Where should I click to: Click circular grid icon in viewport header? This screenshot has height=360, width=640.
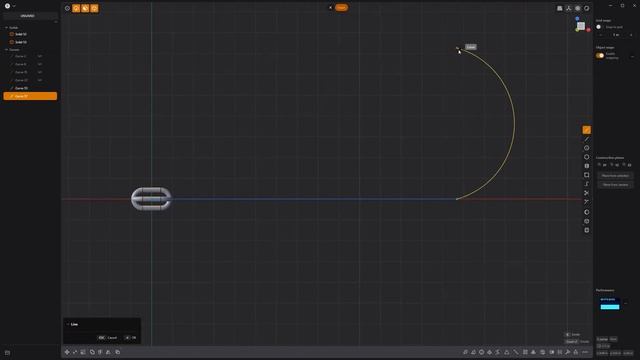click(578, 8)
